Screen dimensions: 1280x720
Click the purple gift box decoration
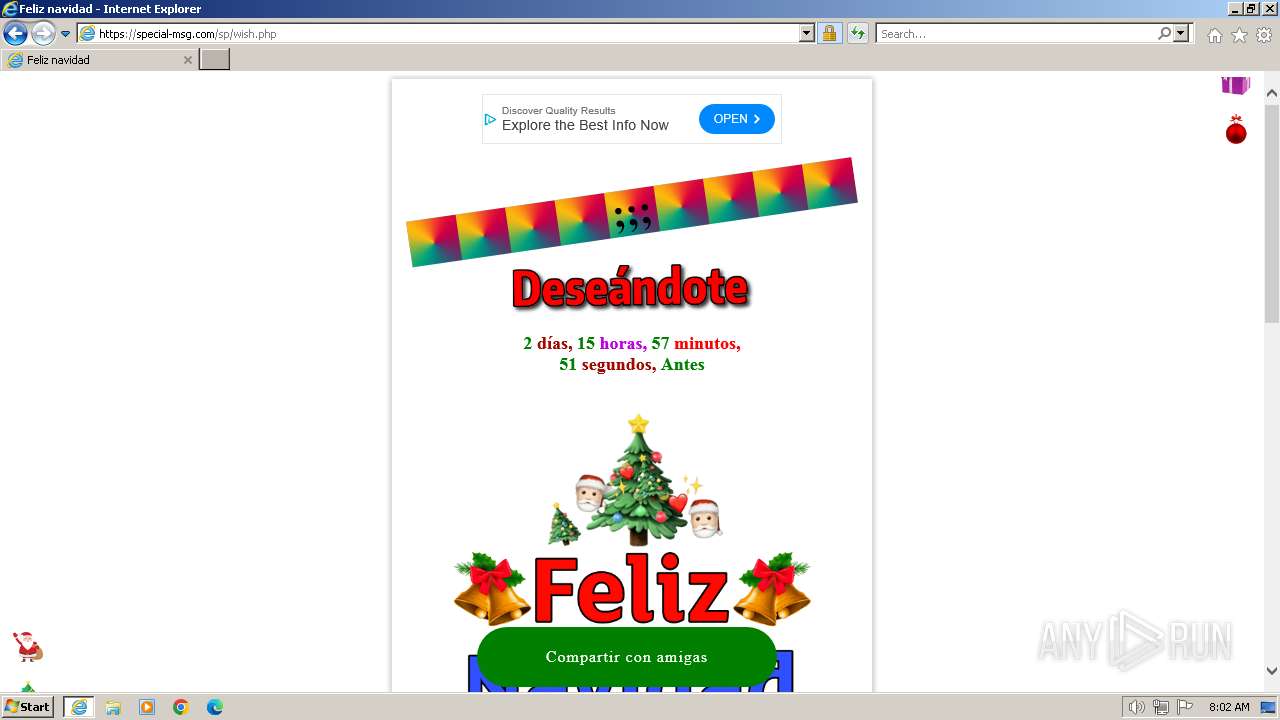point(1236,85)
